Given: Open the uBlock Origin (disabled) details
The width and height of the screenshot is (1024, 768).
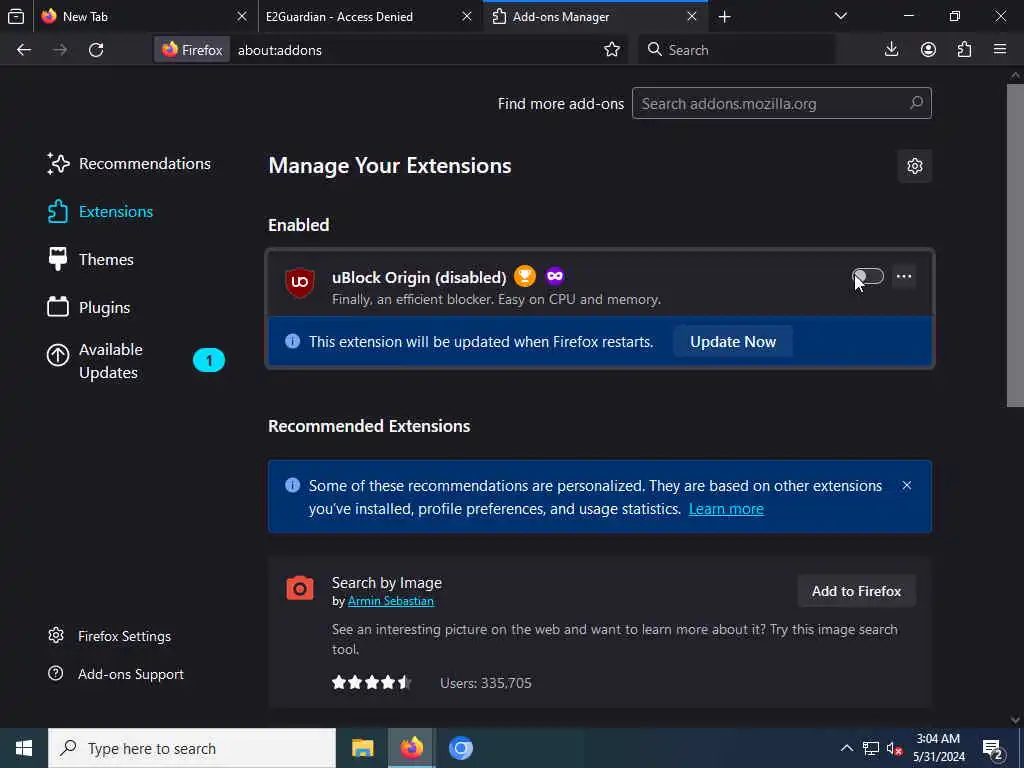Looking at the screenshot, I should click(x=419, y=277).
